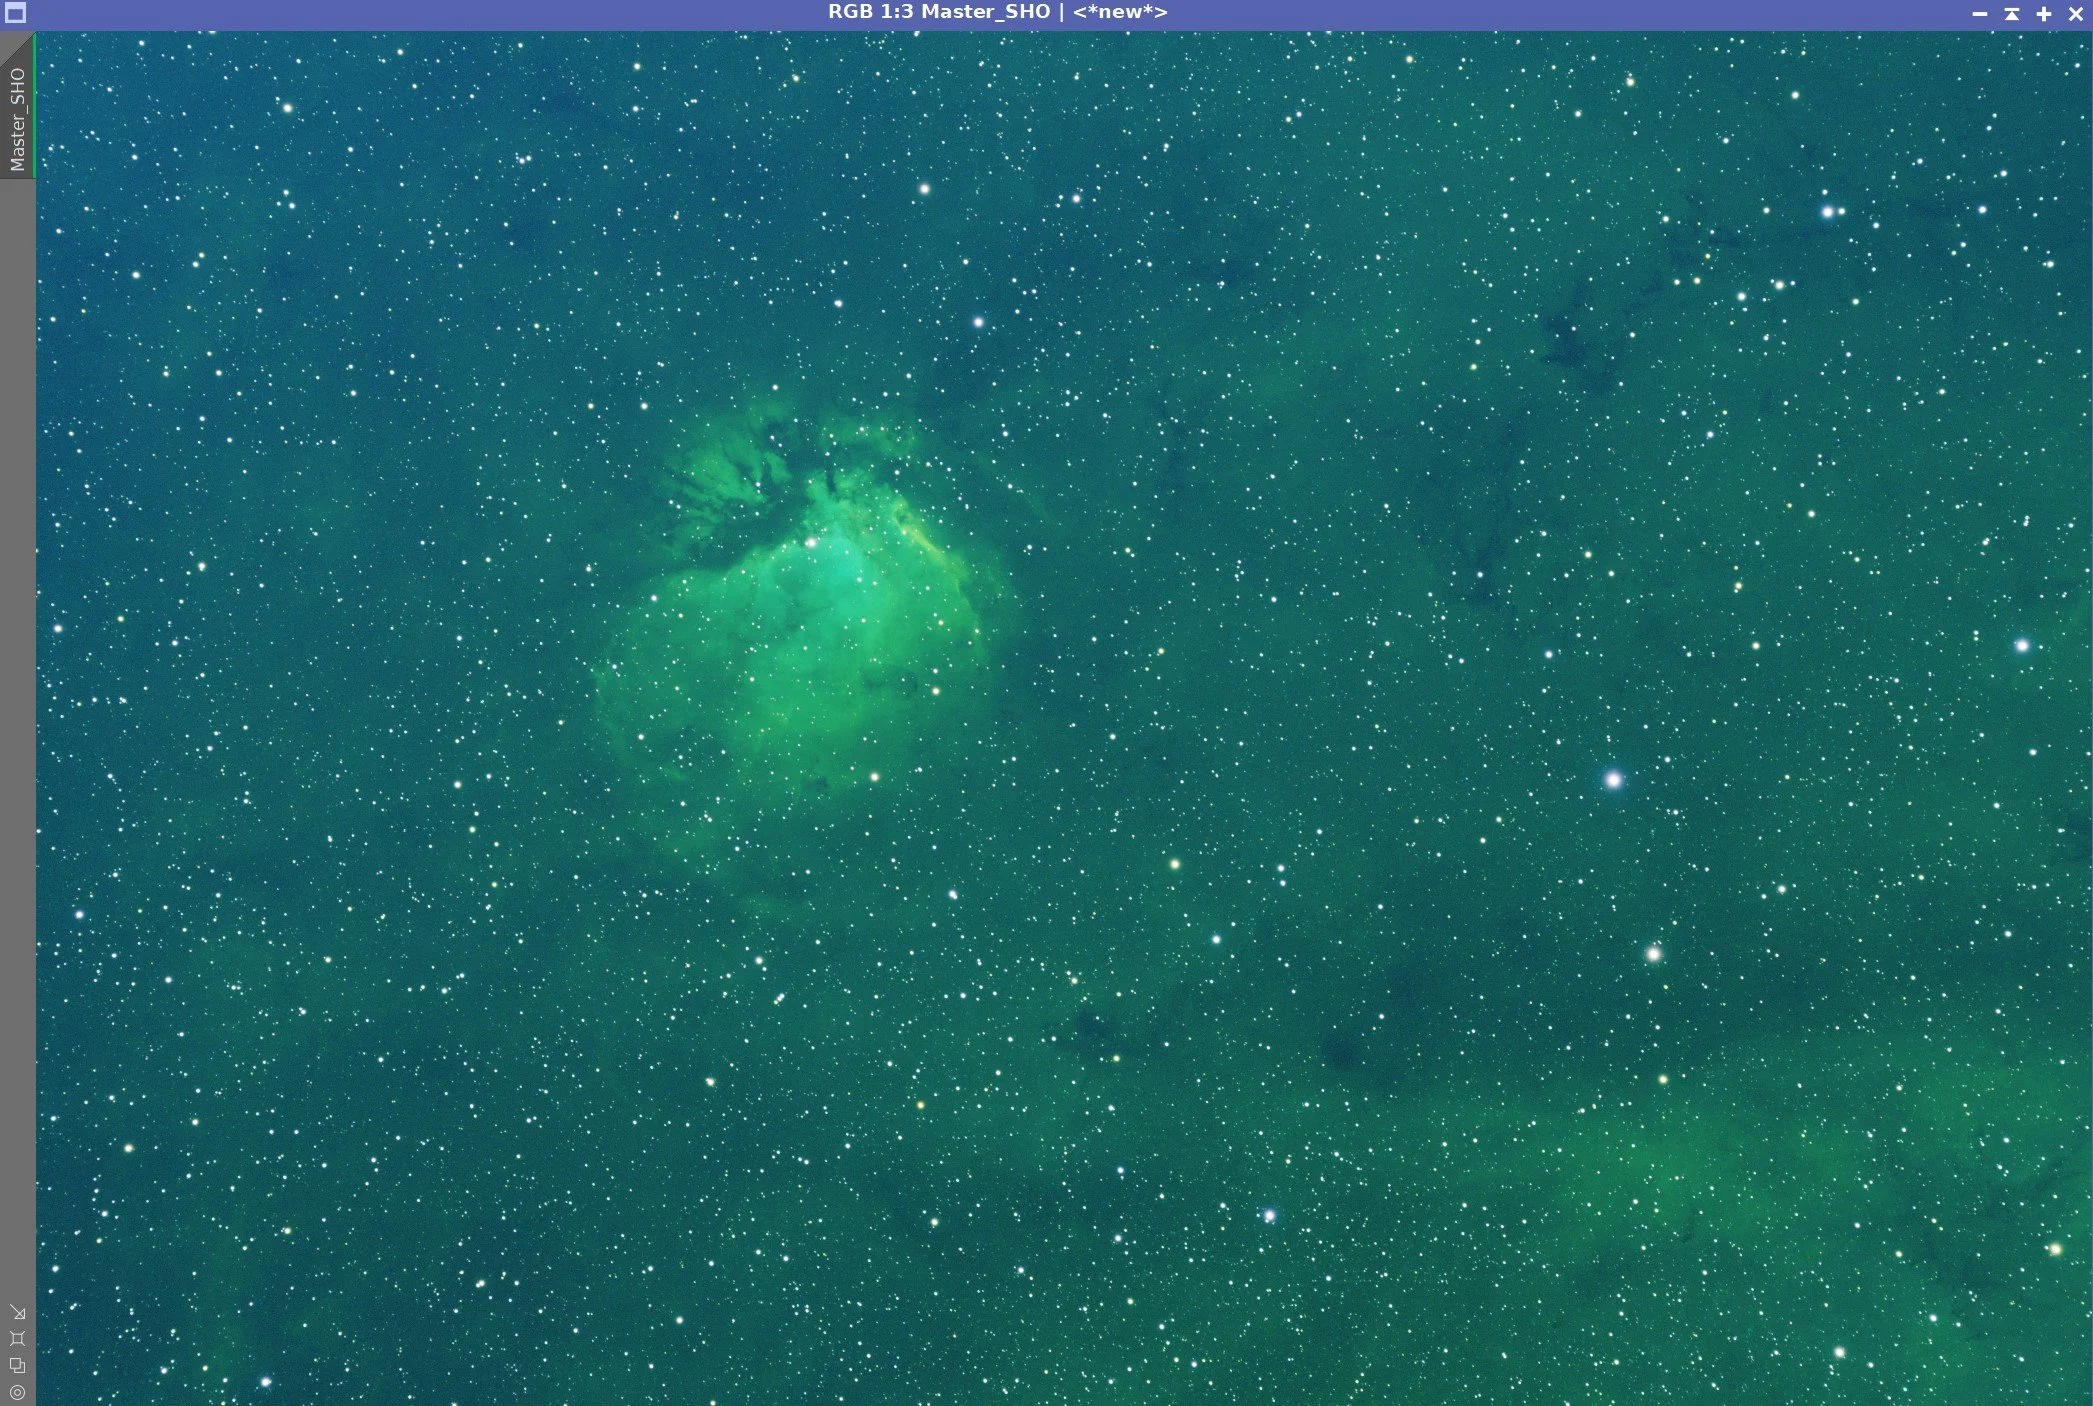The height and width of the screenshot is (1406, 2093).
Task: Click the overlapping squares icon
Action: (17, 1365)
